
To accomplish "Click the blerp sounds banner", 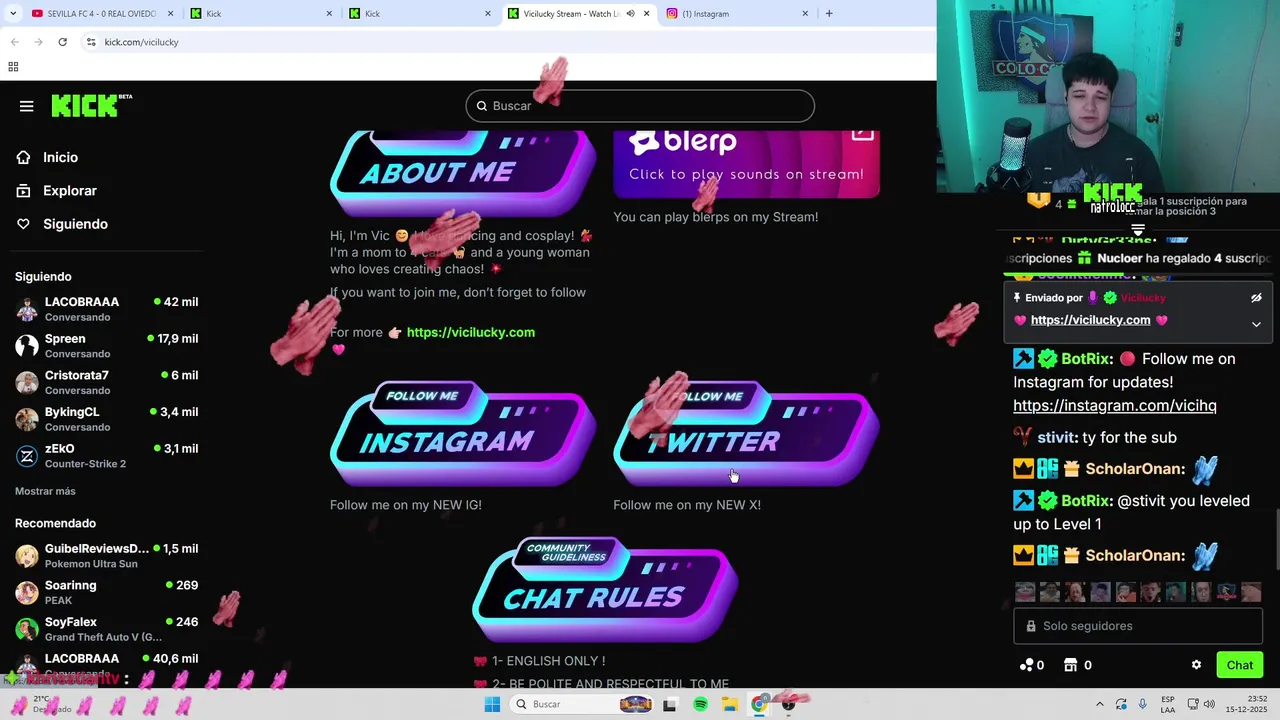I will point(746,163).
